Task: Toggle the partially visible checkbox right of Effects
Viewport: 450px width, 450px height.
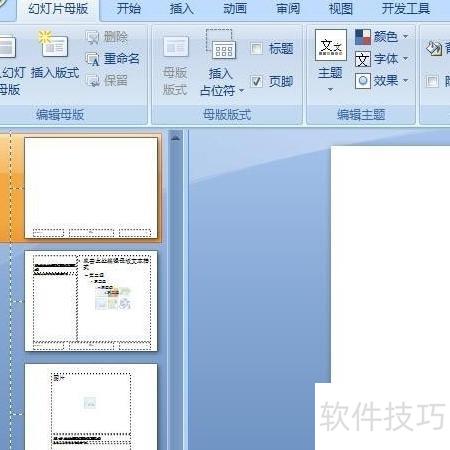Action: [432, 81]
